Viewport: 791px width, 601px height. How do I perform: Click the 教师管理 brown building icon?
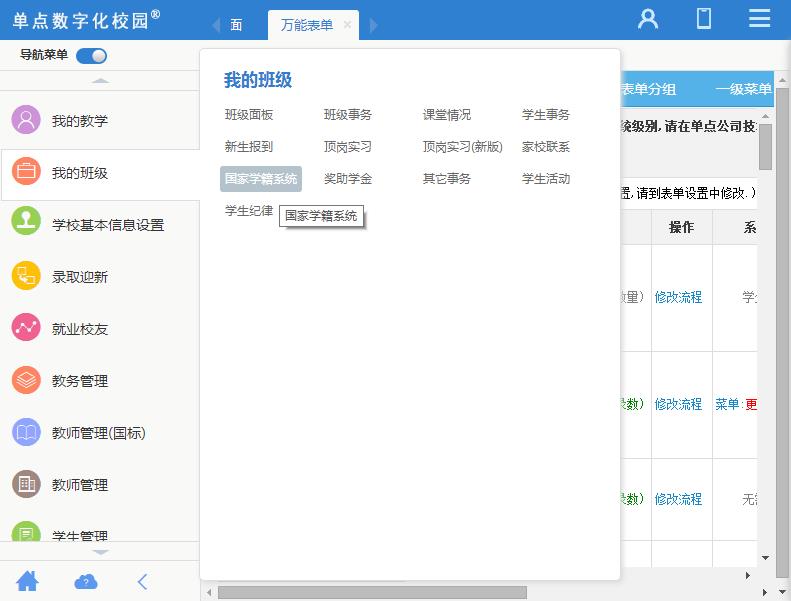pos(26,484)
